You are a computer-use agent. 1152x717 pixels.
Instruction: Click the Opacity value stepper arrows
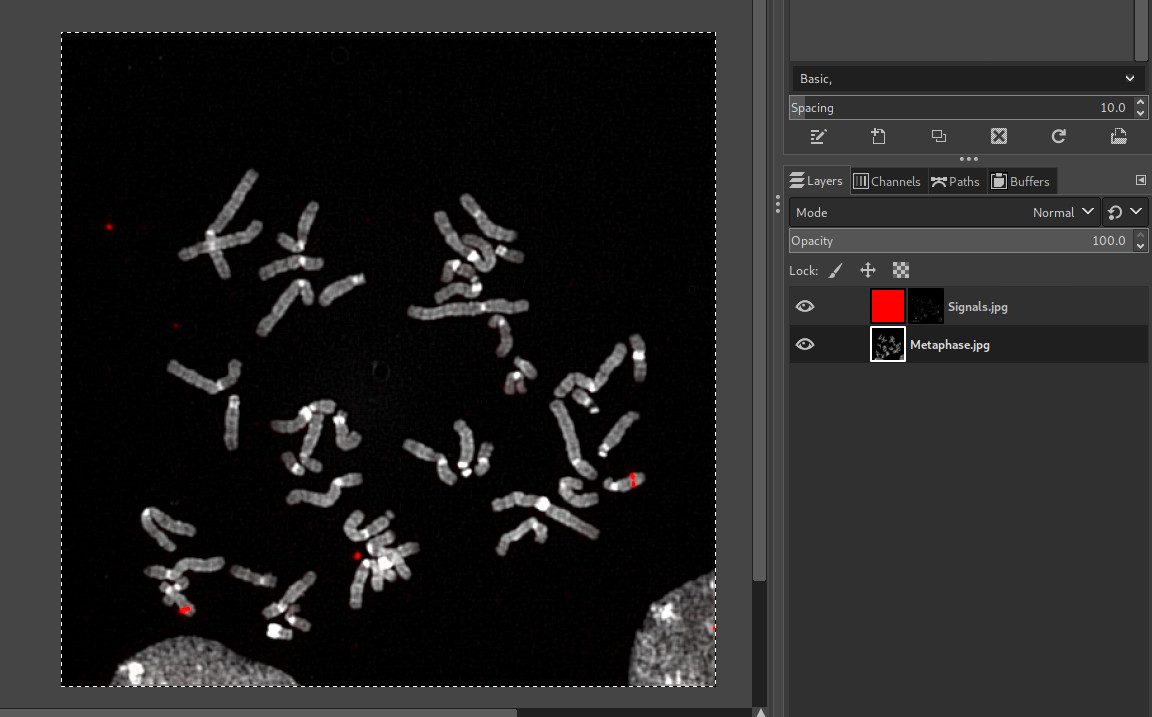[1140, 241]
